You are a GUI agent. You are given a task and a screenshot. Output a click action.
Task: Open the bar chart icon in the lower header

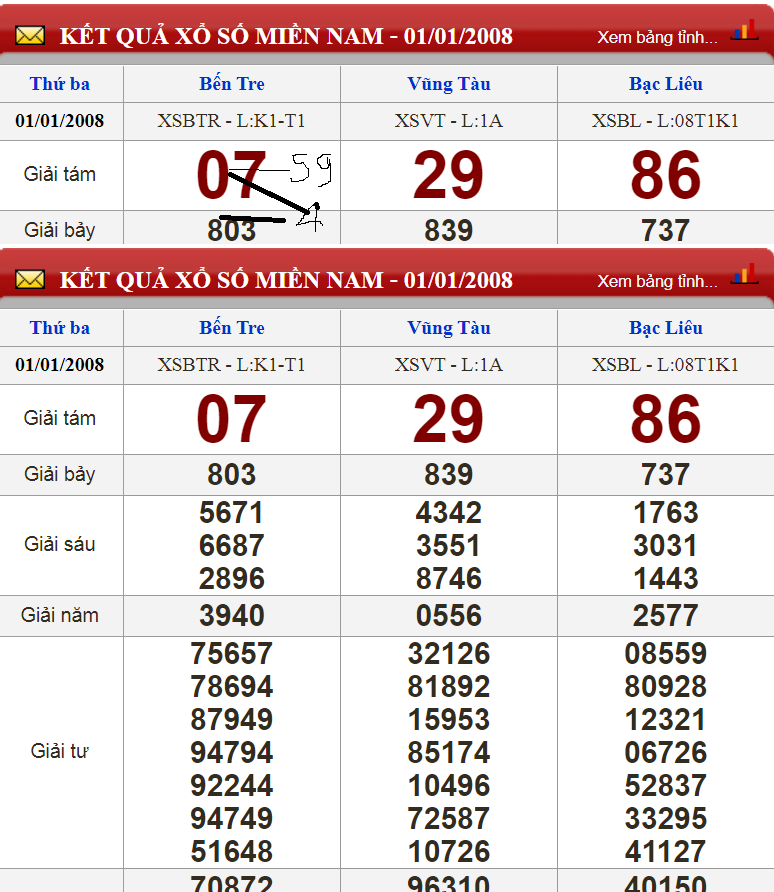(745, 274)
